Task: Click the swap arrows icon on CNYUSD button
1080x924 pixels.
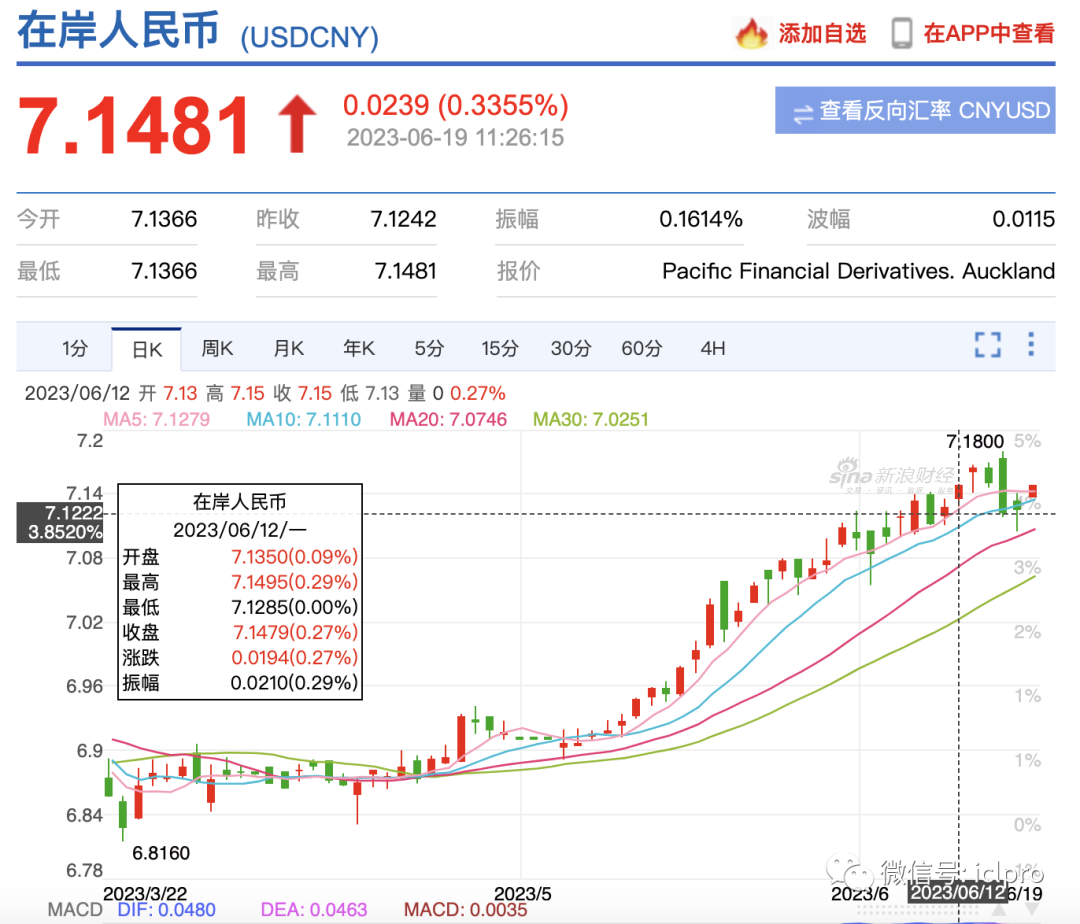Action: tap(802, 112)
